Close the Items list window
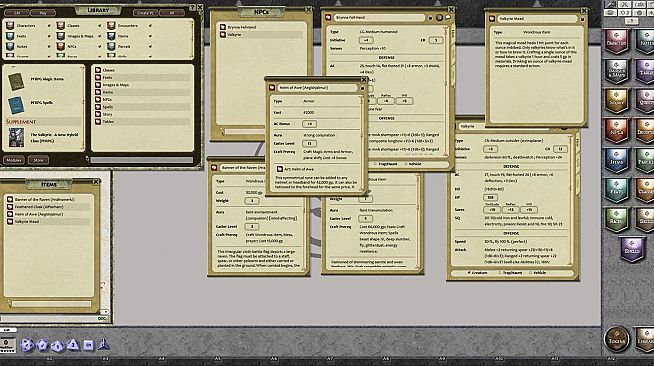Image resolution: width=654 pixels, height=366 pixels. [x=96, y=182]
